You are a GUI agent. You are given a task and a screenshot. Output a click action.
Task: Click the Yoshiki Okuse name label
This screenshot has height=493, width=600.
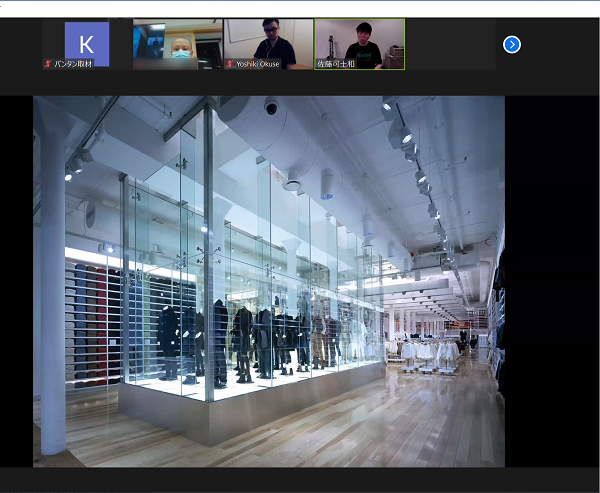258,64
